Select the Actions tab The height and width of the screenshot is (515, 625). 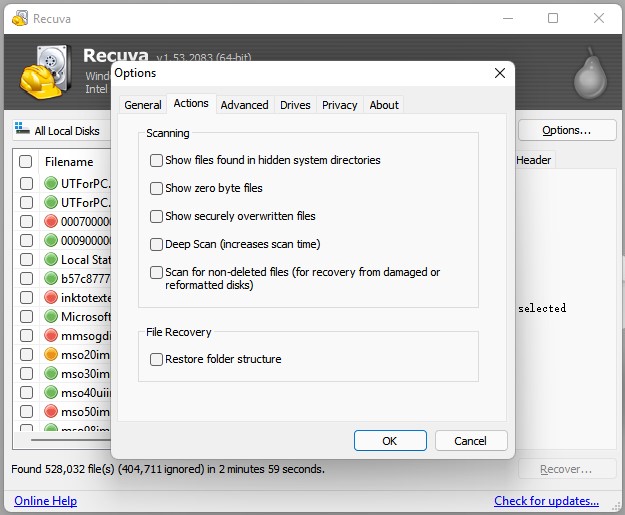[191, 104]
